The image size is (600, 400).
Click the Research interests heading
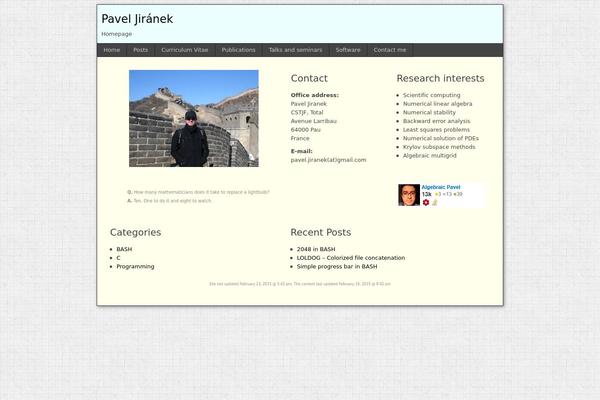point(440,78)
